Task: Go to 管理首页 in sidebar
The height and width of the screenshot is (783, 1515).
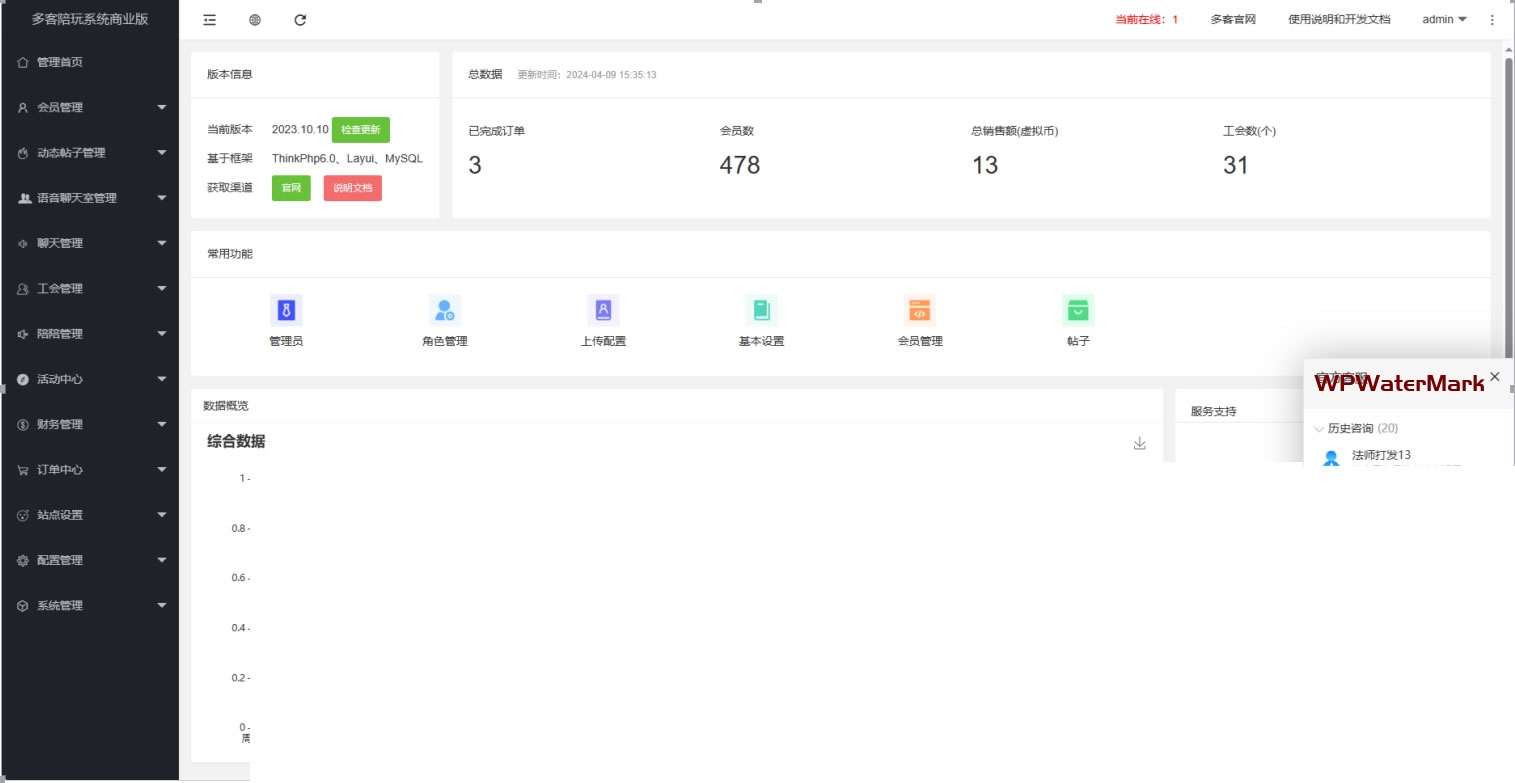Action: pos(60,62)
